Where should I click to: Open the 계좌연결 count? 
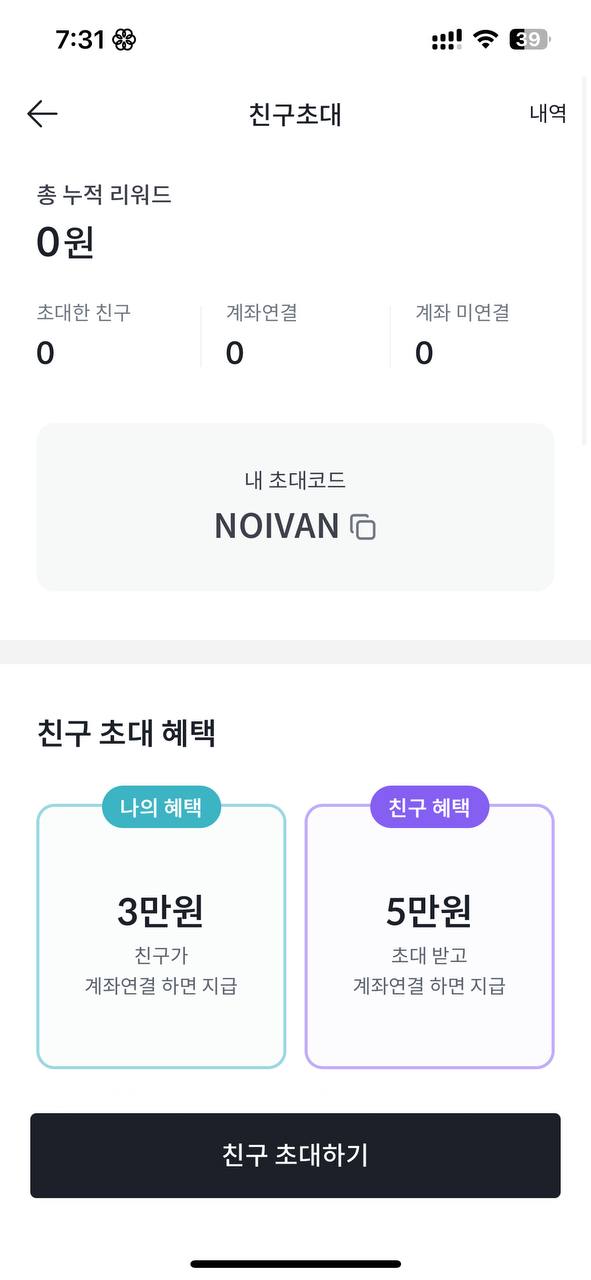(x=234, y=353)
